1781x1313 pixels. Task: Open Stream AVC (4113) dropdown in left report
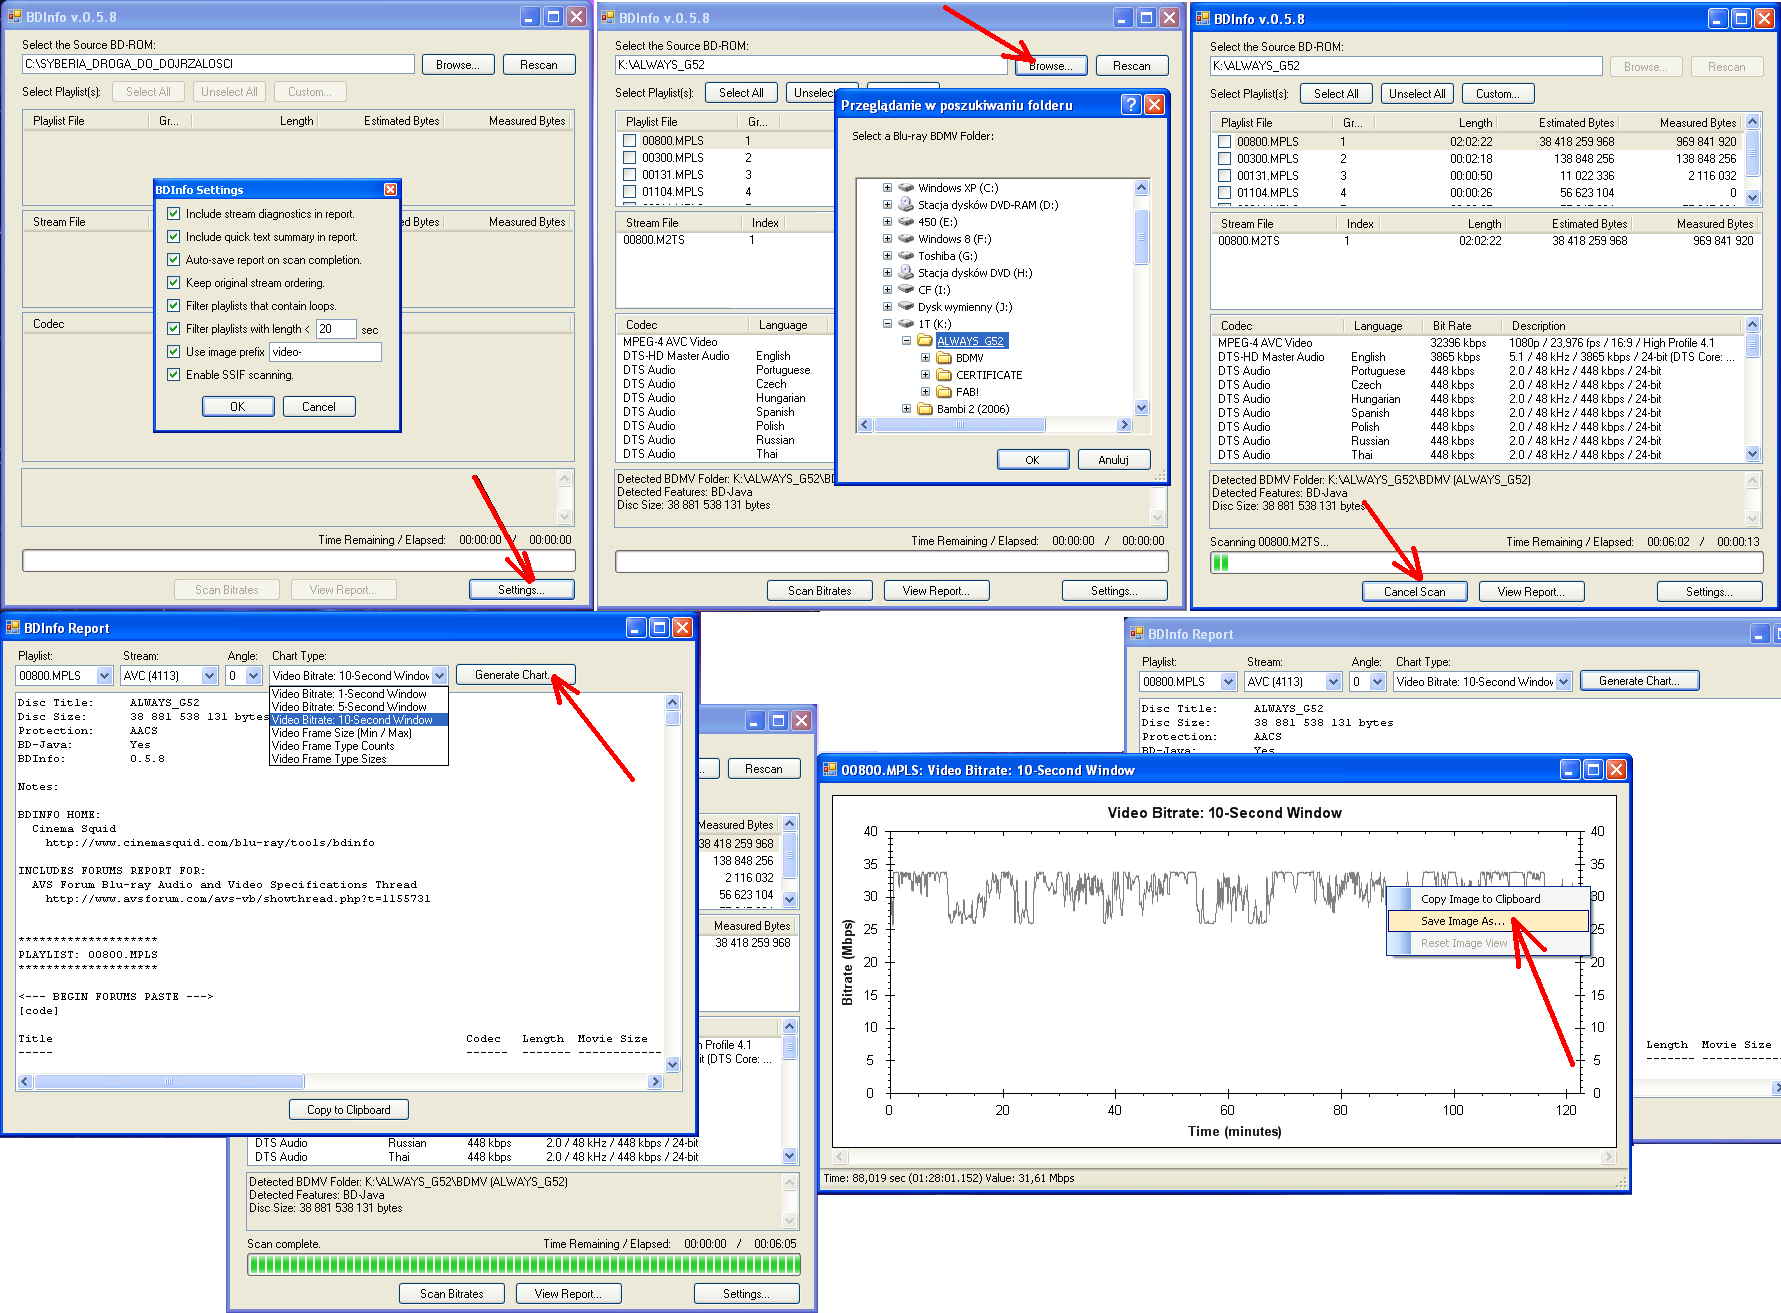[x=209, y=676]
